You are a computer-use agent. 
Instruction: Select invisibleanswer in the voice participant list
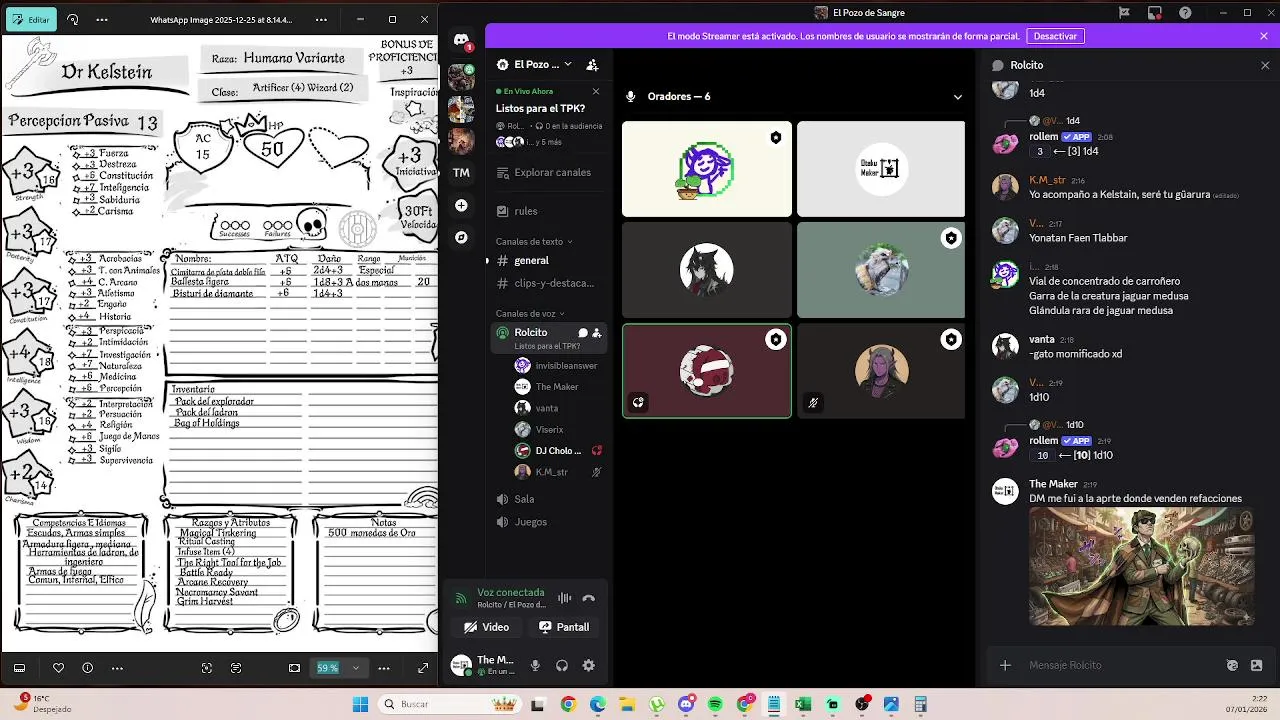coord(557,366)
